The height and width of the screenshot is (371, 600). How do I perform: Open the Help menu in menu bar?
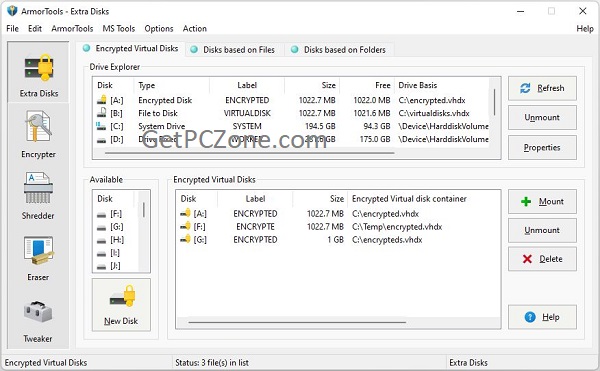pyautogui.click(x=585, y=28)
